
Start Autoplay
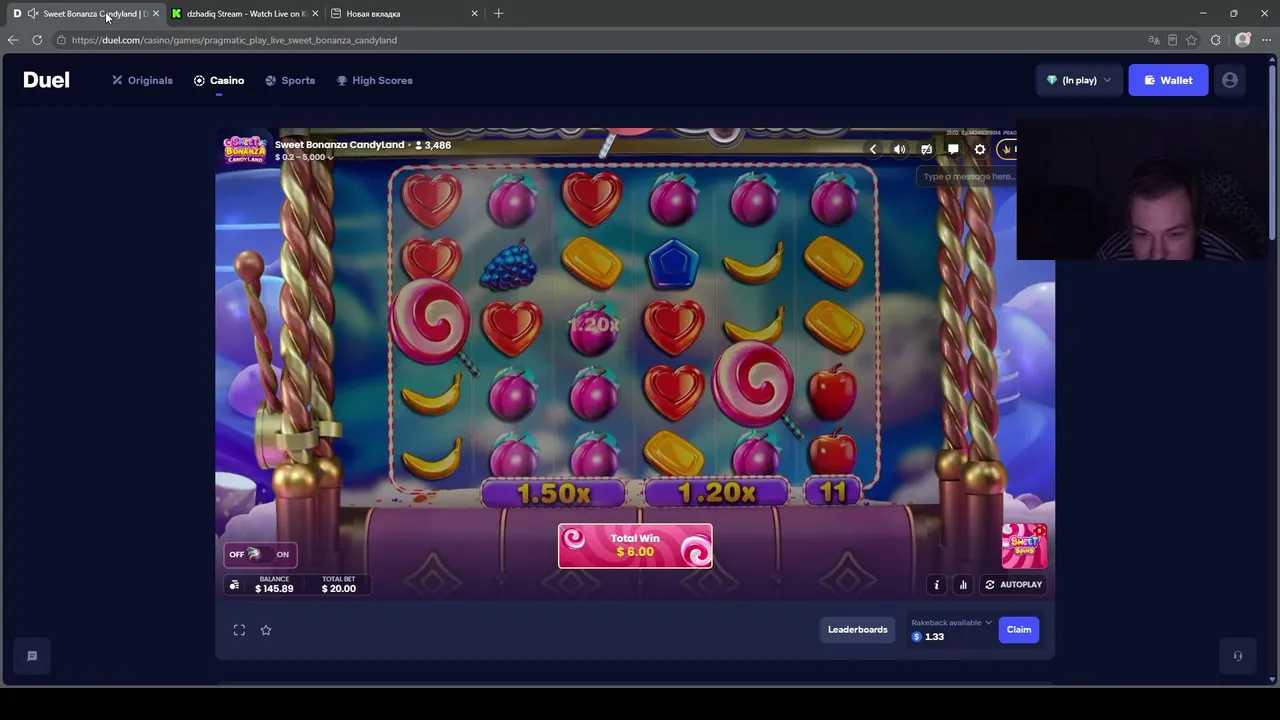point(1013,585)
